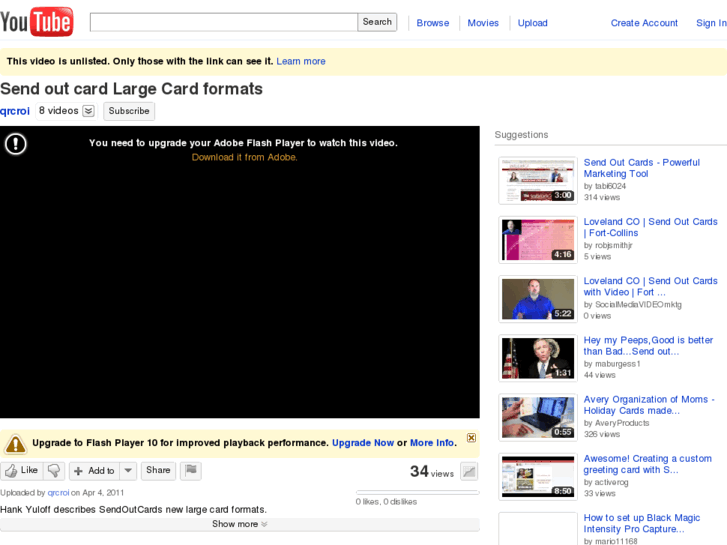Click 'by tabi6024' uploader text
This screenshot has height=545, width=727.
(x=605, y=186)
